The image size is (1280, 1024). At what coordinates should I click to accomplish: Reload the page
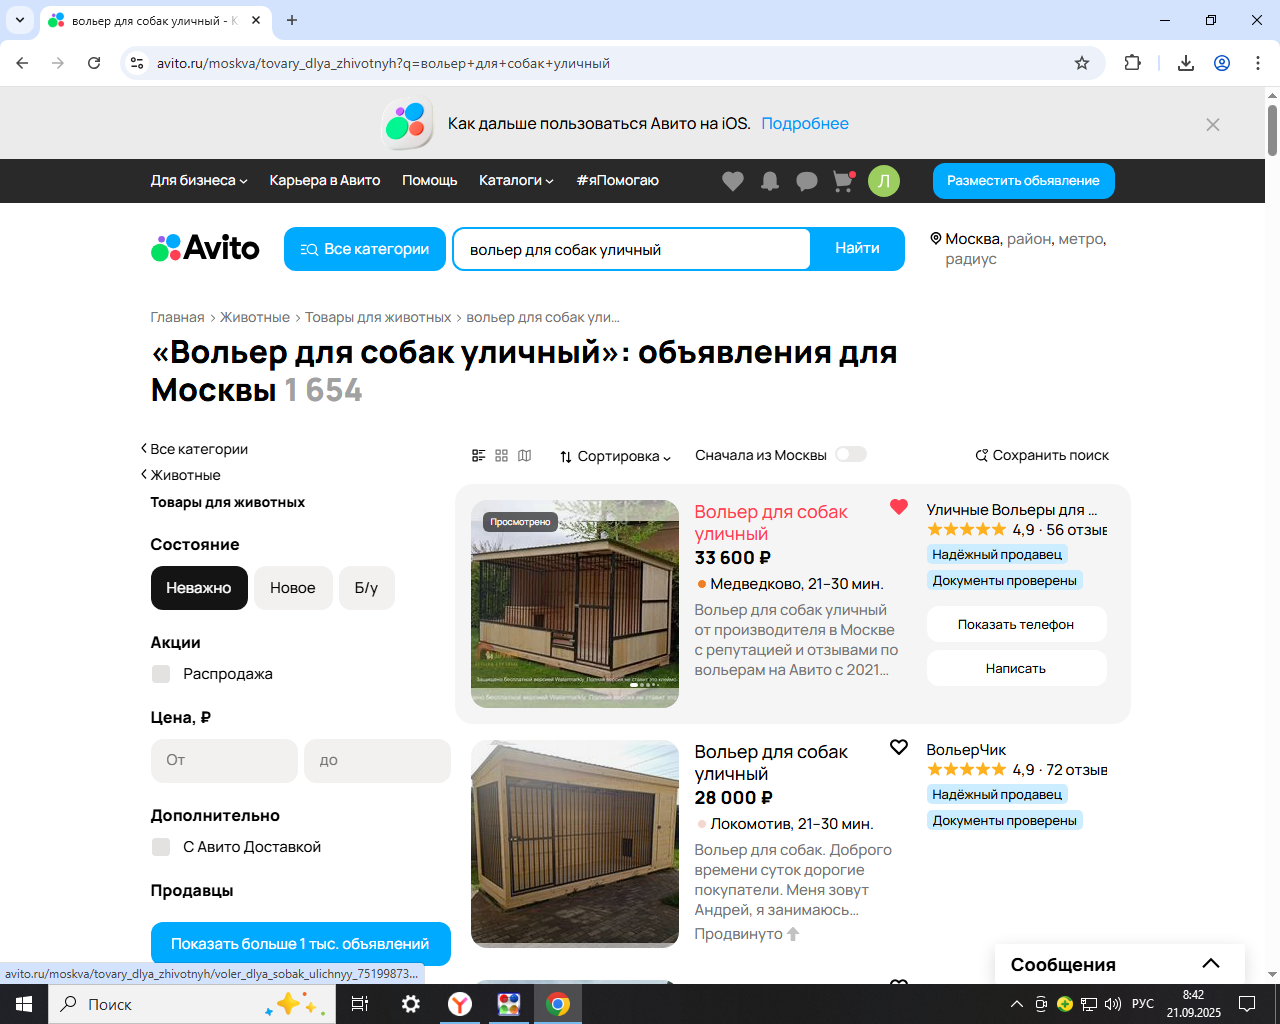(x=94, y=63)
